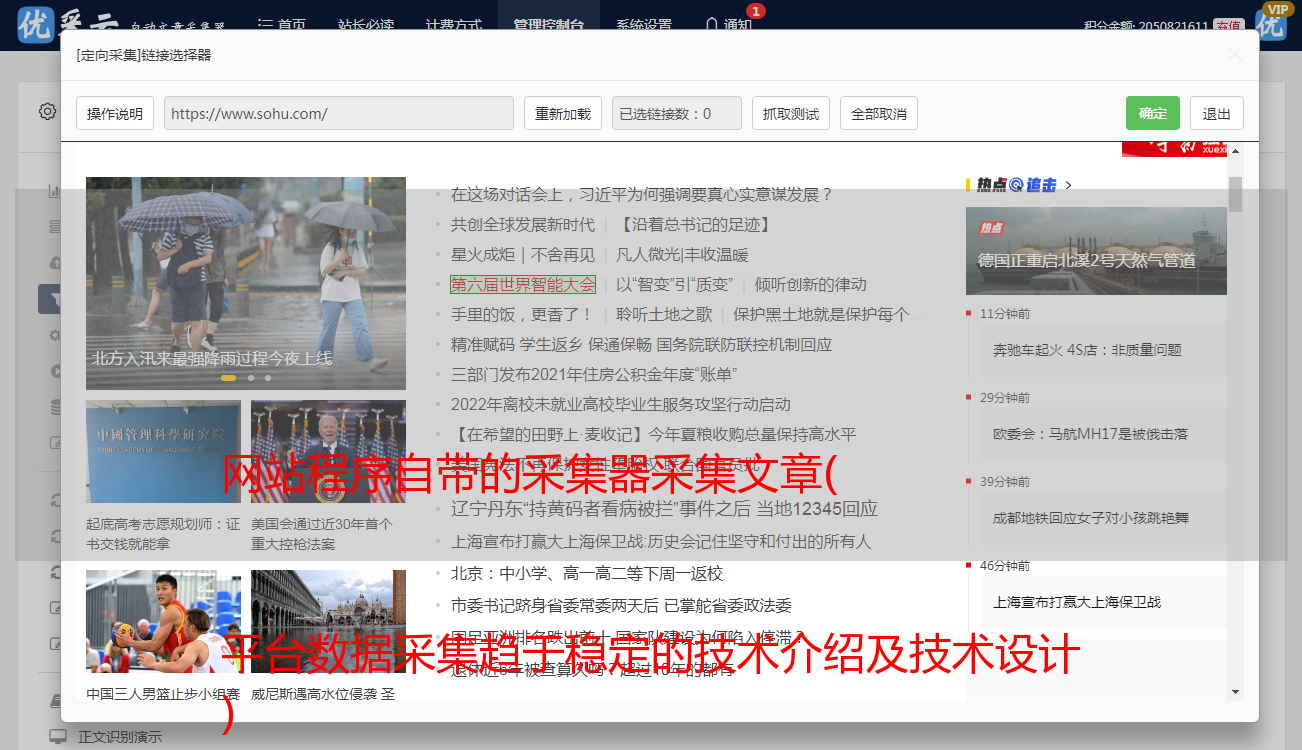Select link 辽宁丹东"持黄码者看病被拦"事件
Screen dimensions: 1302x750
[x=664, y=508]
